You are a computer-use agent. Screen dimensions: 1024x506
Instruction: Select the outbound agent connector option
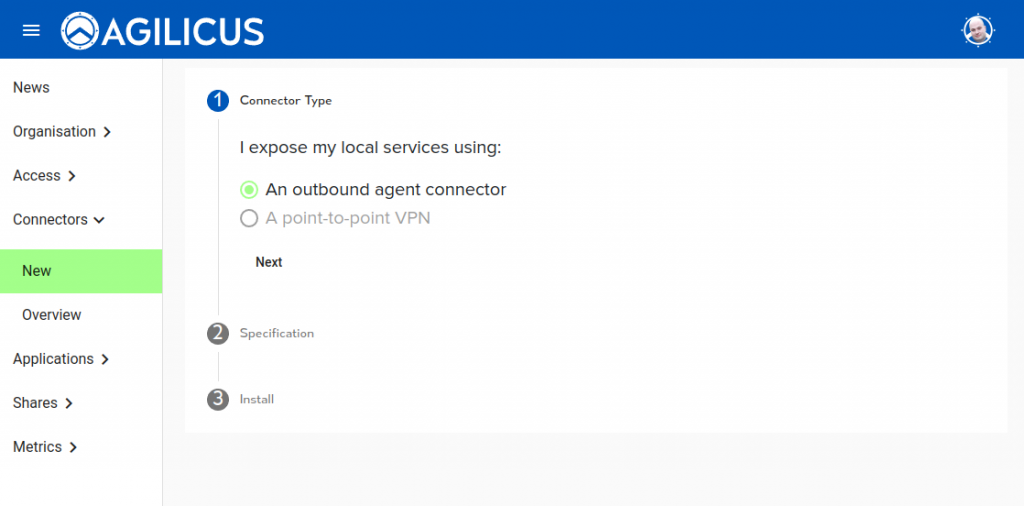click(249, 190)
